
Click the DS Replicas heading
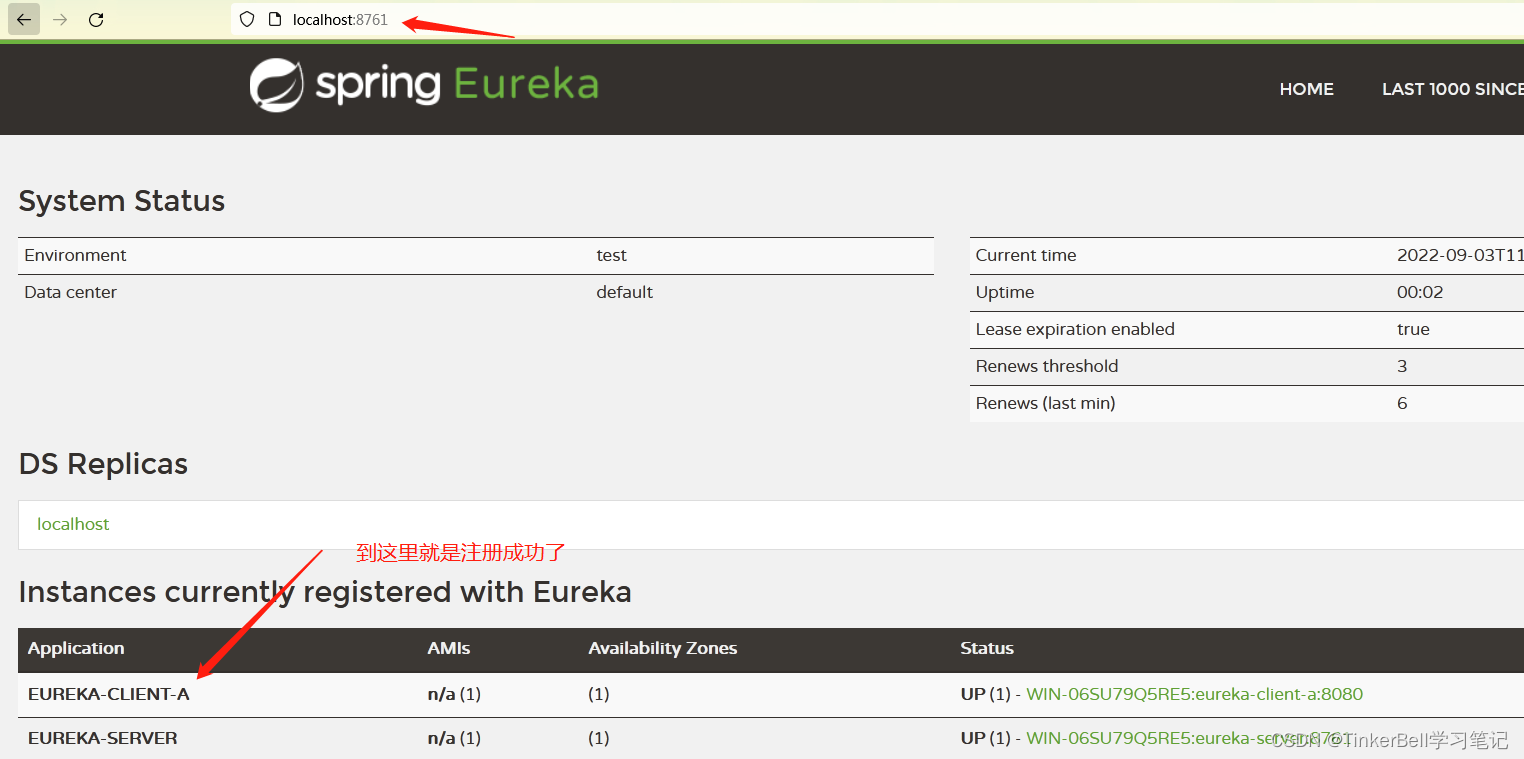[x=103, y=464]
